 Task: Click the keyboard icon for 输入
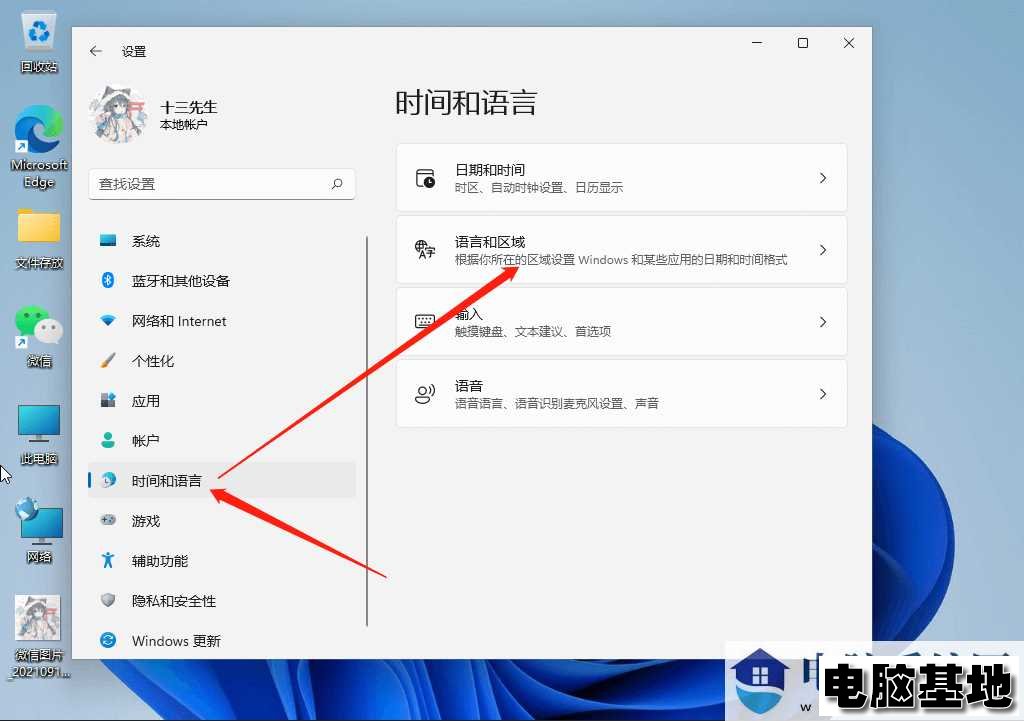click(x=425, y=321)
